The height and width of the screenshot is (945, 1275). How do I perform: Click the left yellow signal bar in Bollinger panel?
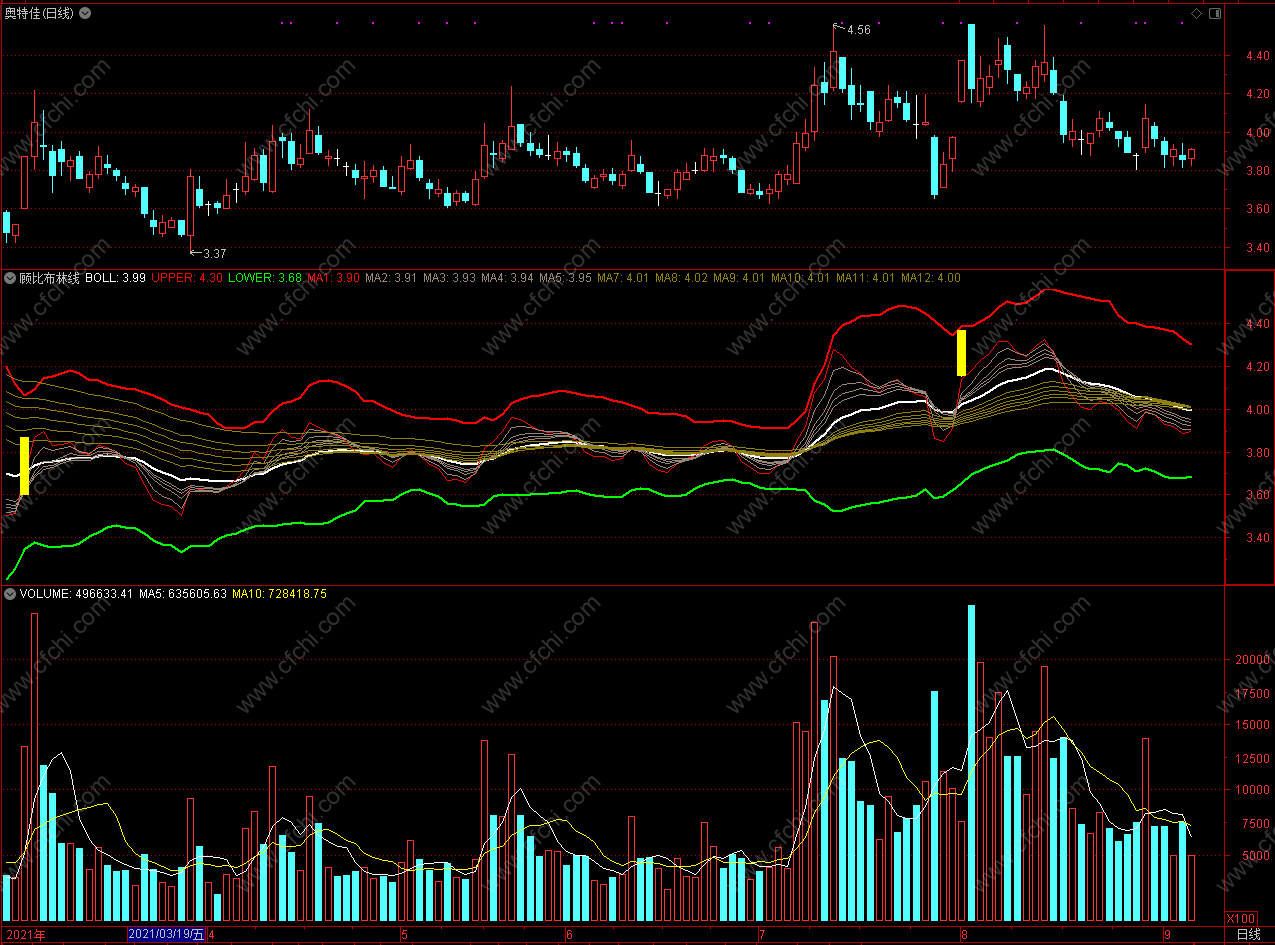24,466
